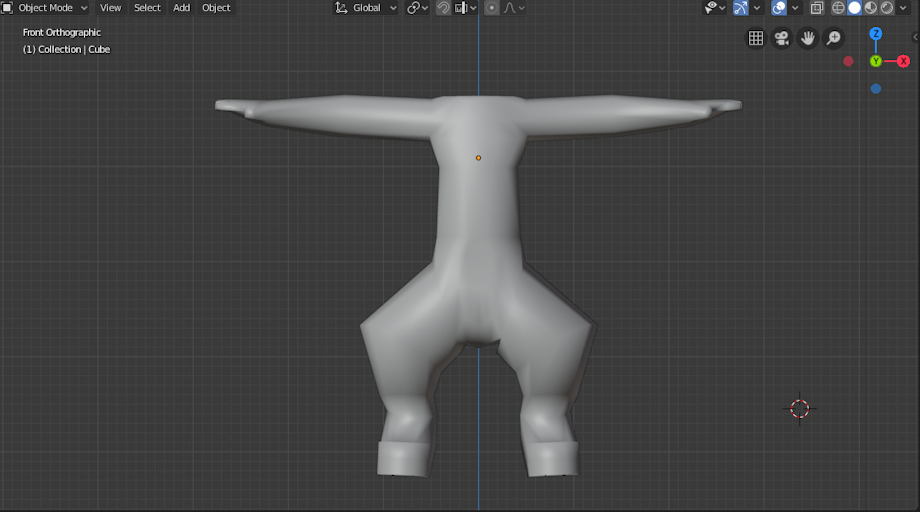Toggle orthographic/perspective grid view icon
This screenshot has width=920, height=512.
click(x=756, y=38)
